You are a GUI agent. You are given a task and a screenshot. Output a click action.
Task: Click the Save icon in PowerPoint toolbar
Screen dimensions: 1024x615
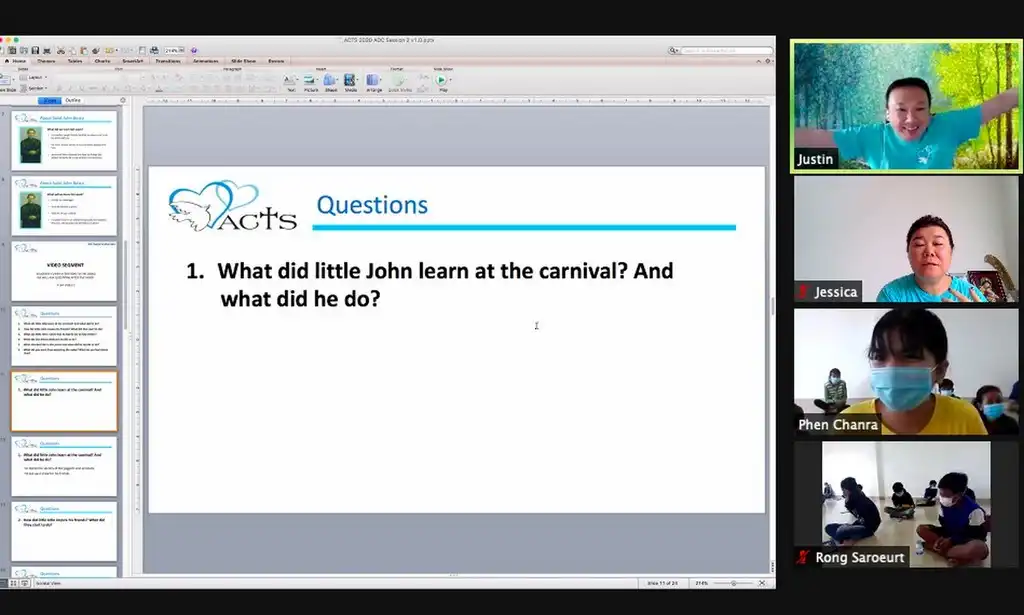coord(35,50)
